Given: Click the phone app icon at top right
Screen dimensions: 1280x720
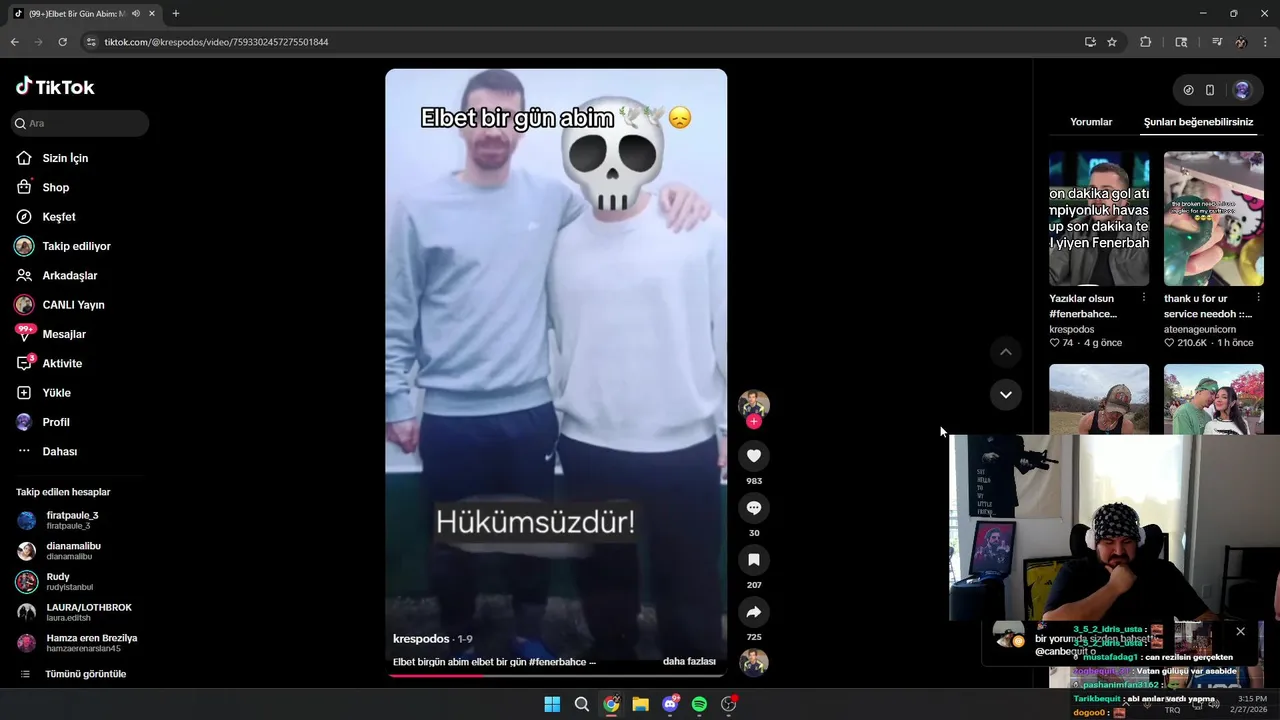Looking at the screenshot, I should [1210, 90].
